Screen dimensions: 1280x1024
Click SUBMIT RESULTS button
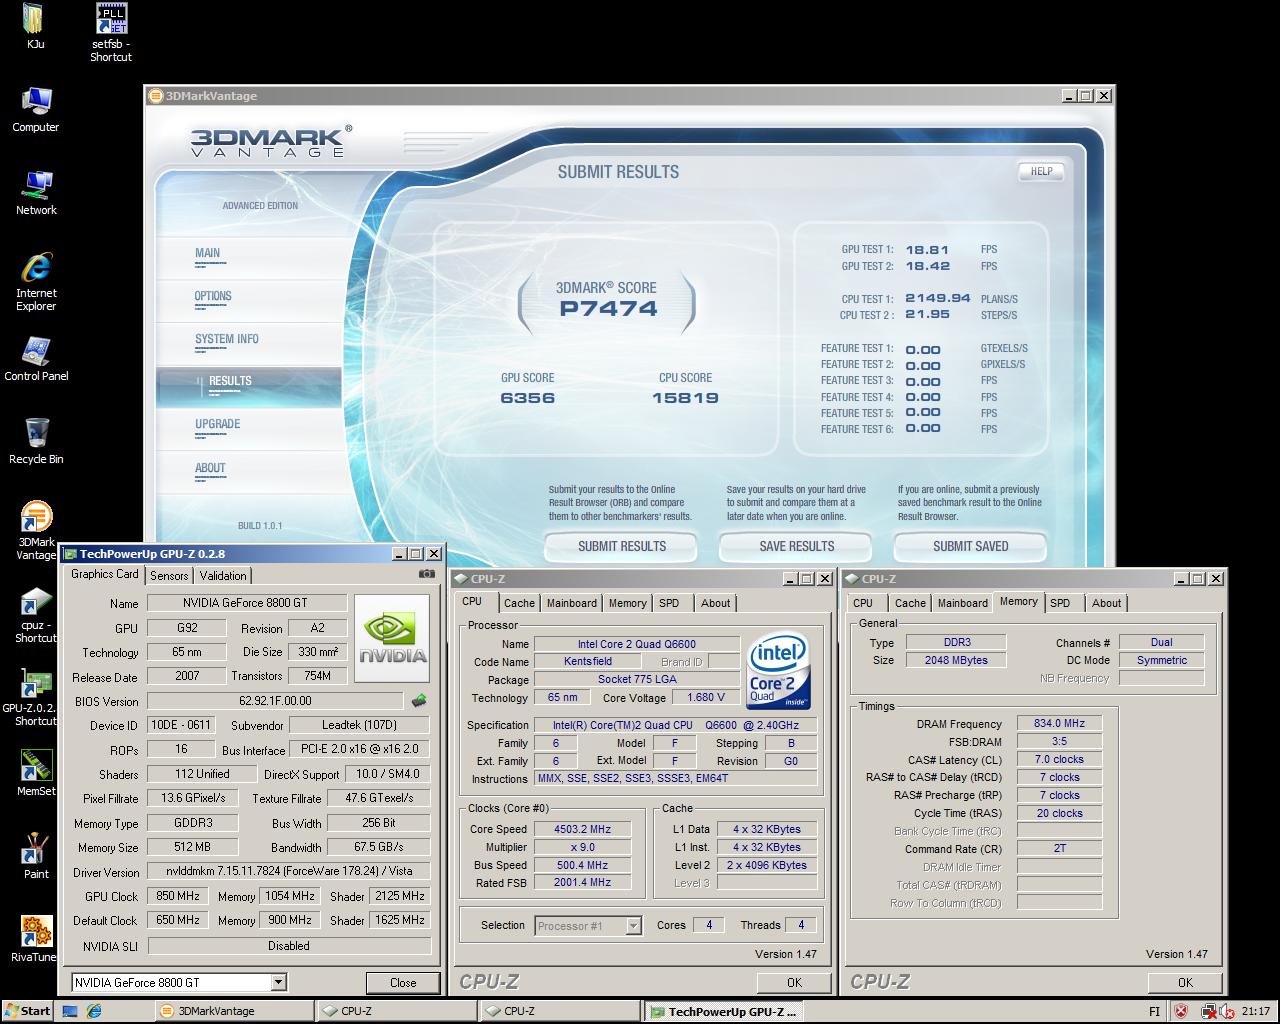[621, 546]
